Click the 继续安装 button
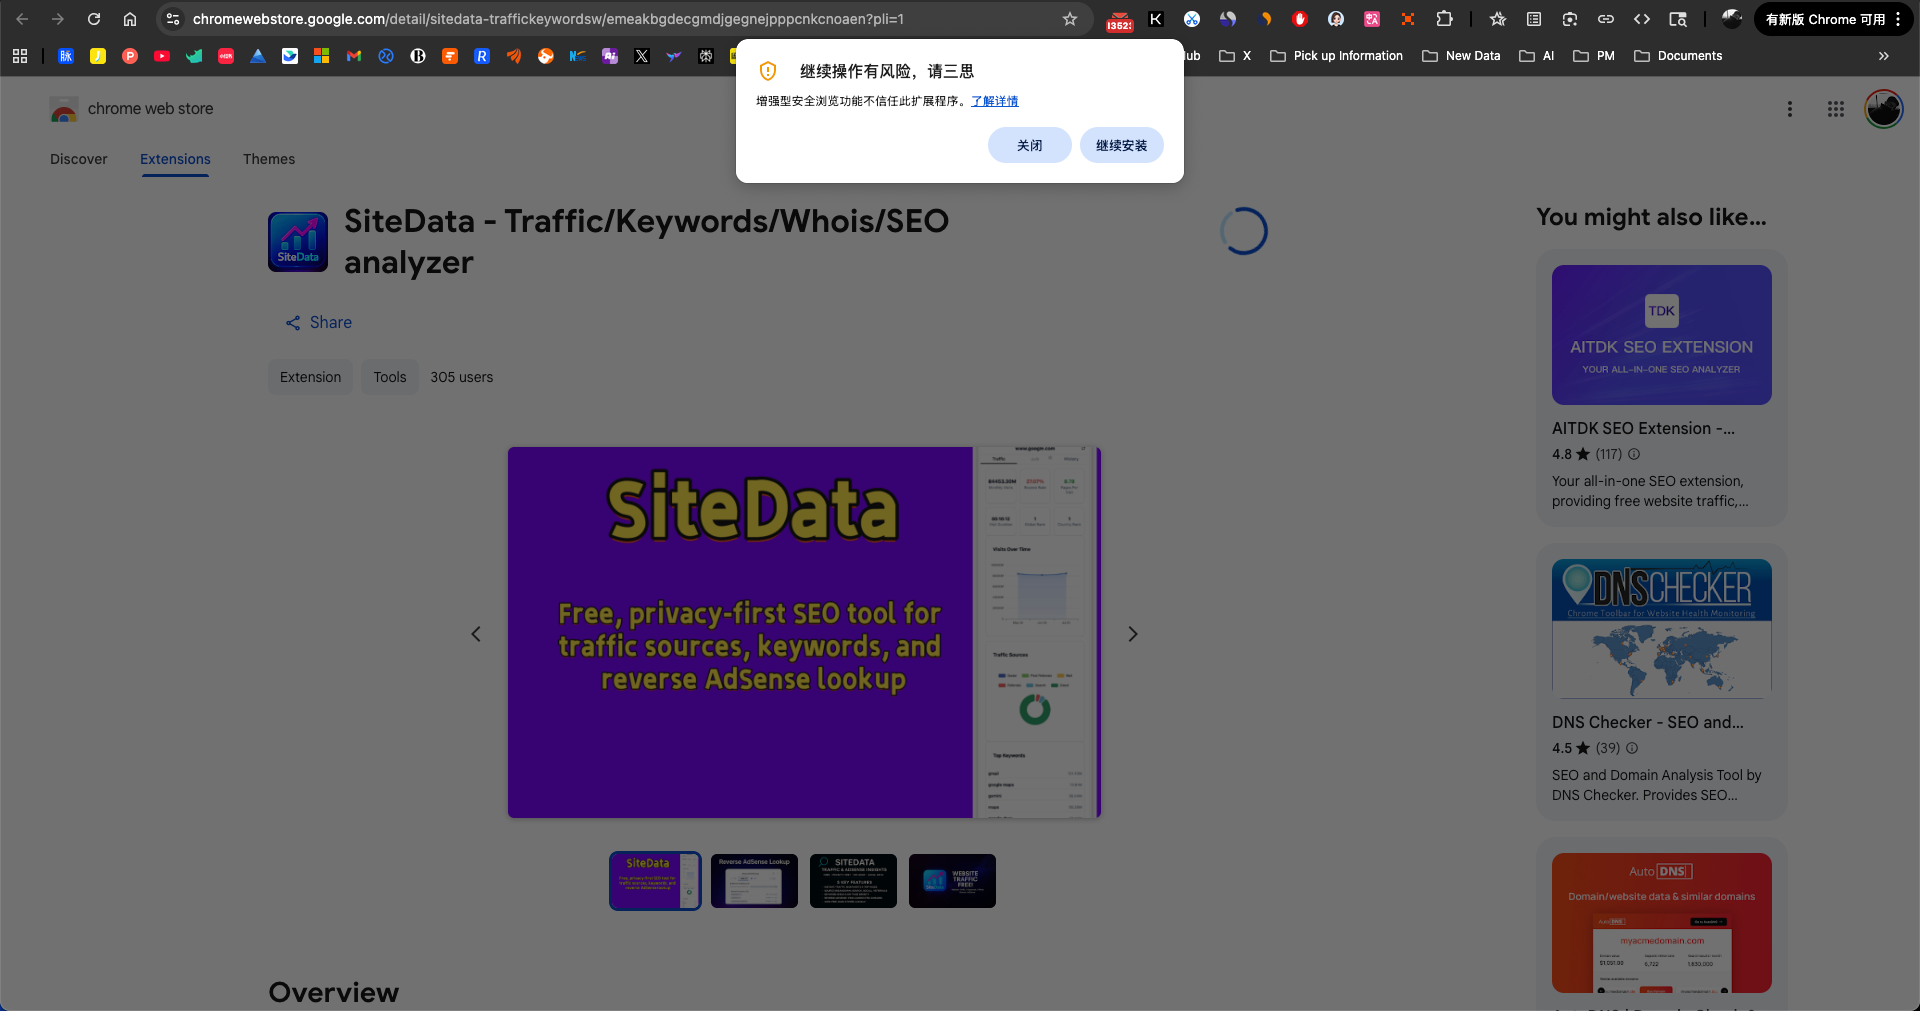 (x=1122, y=145)
